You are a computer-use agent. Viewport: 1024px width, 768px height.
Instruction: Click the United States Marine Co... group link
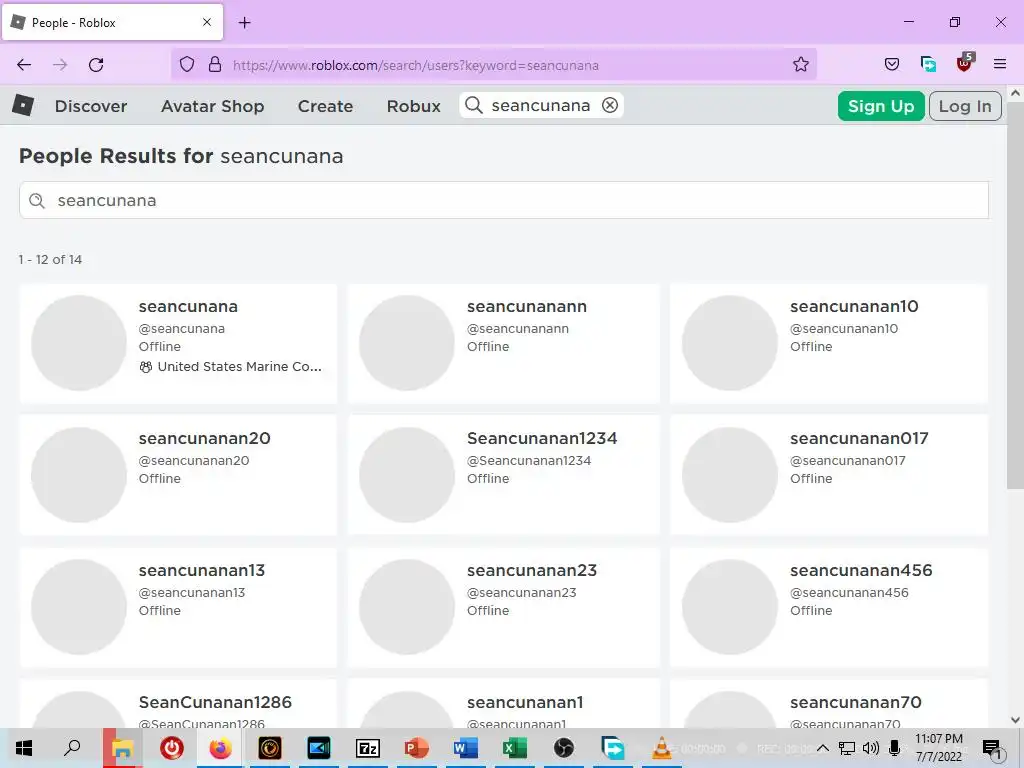point(231,366)
